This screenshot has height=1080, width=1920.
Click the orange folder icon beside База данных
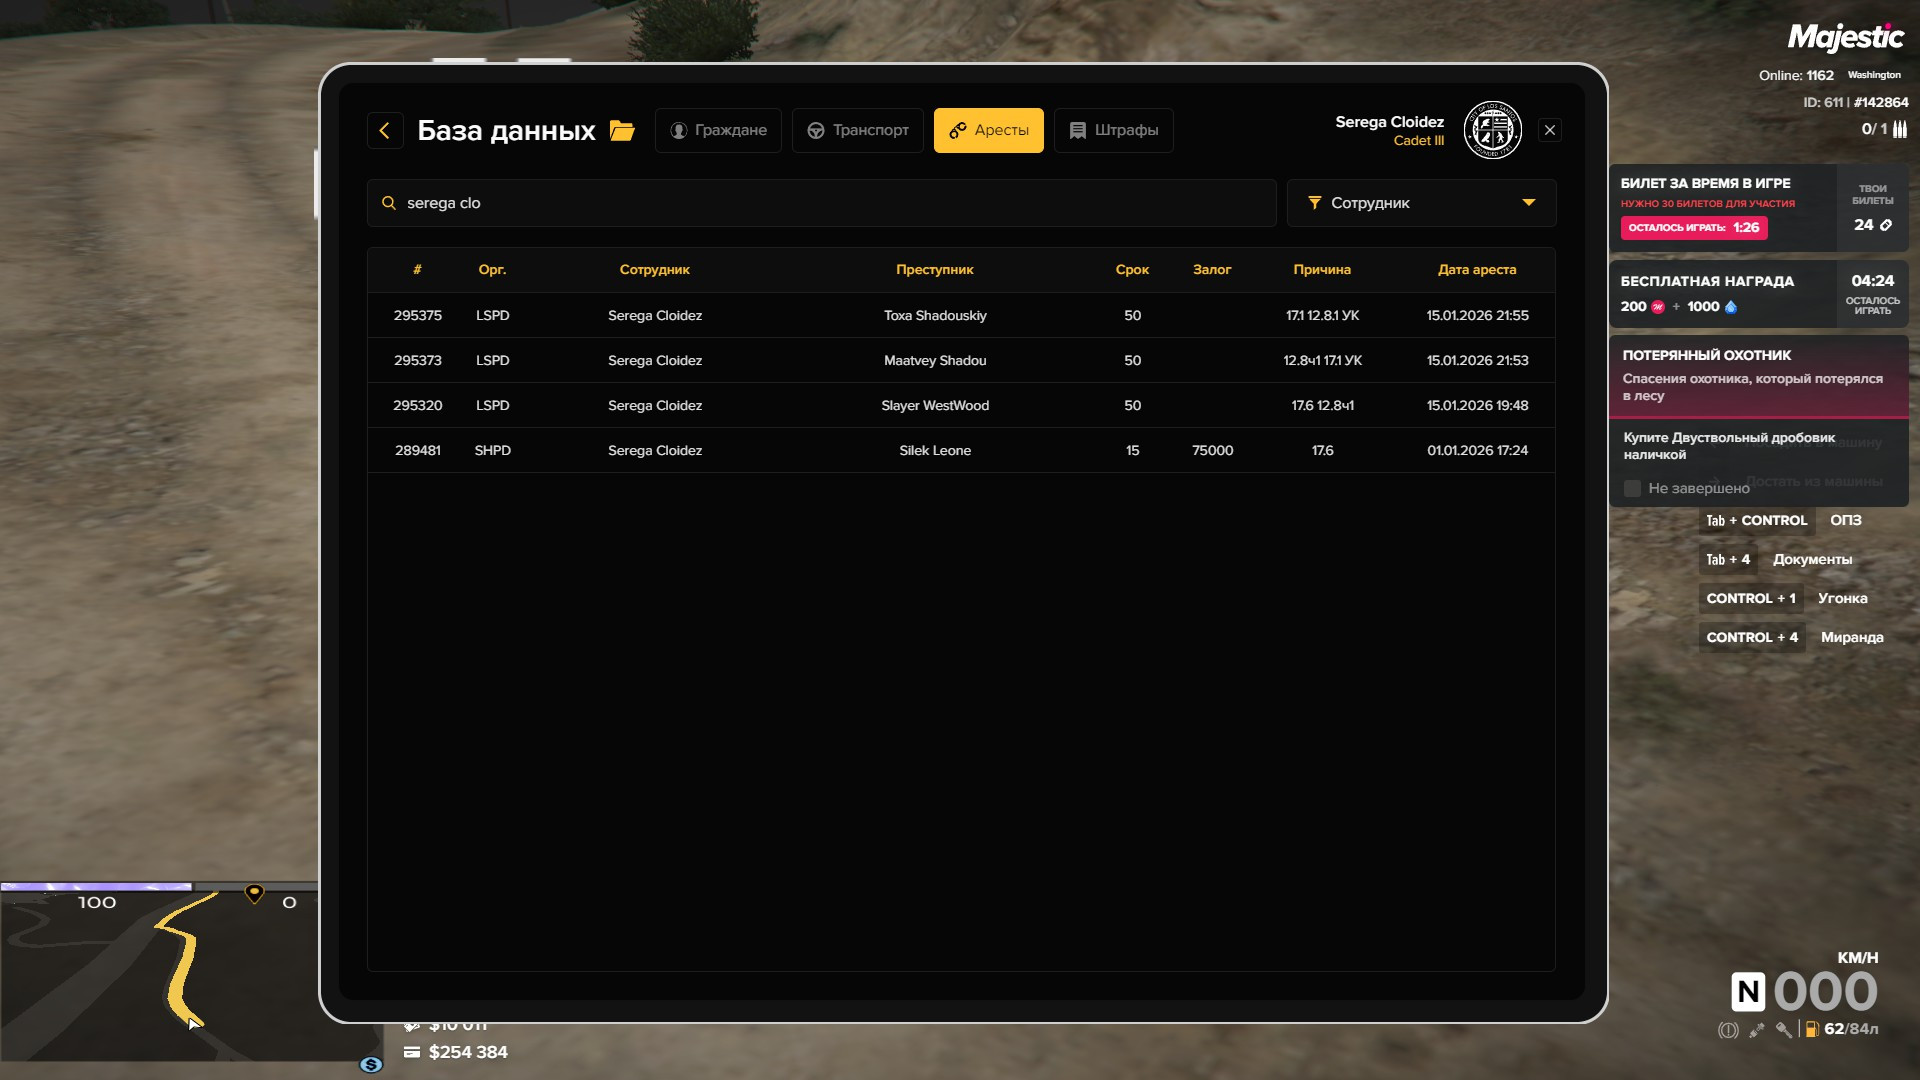coord(622,131)
